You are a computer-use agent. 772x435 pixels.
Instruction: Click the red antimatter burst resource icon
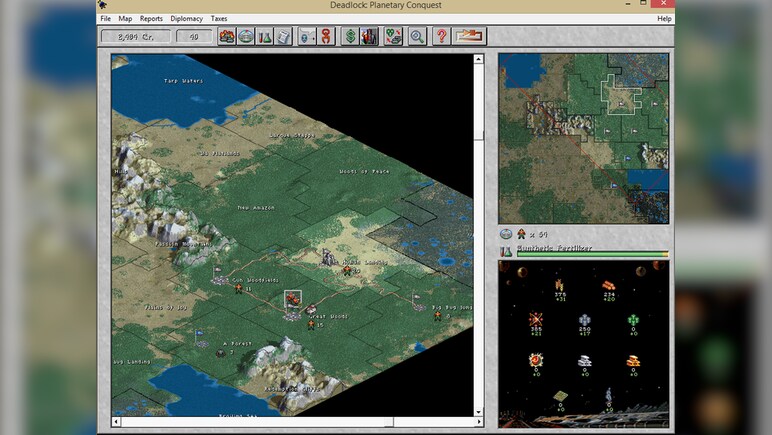coord(536,360)
